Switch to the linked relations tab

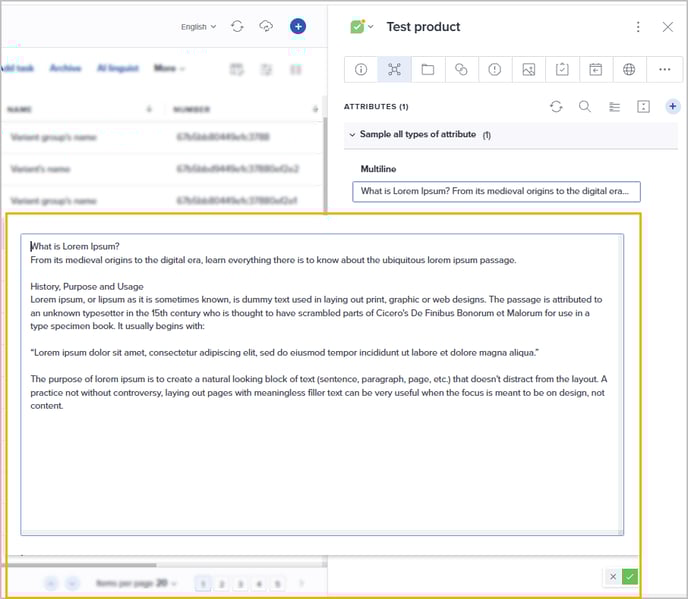461,69
